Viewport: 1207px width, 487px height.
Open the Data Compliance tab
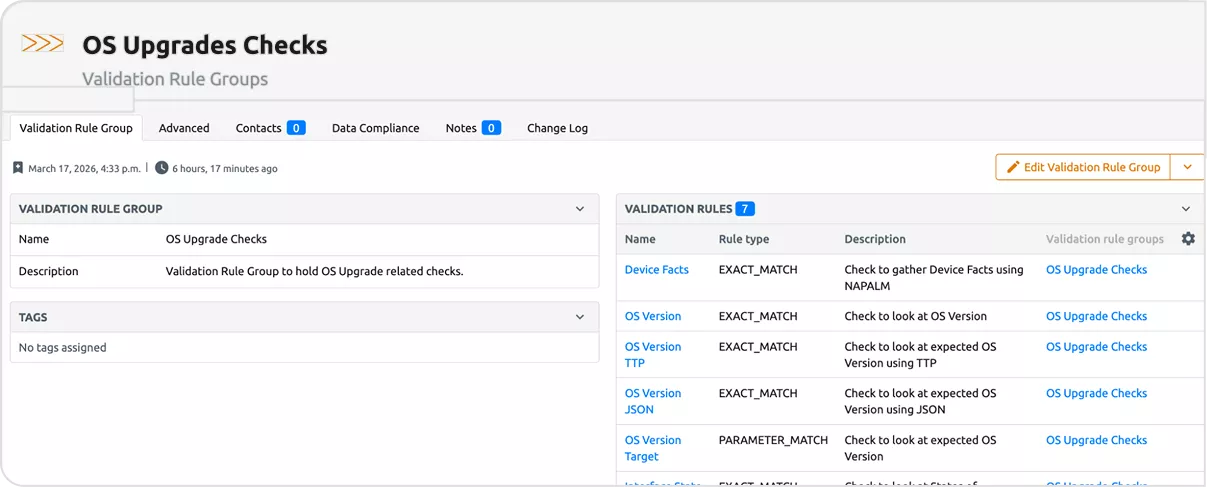pyautogui.click(x=375, y=128)
